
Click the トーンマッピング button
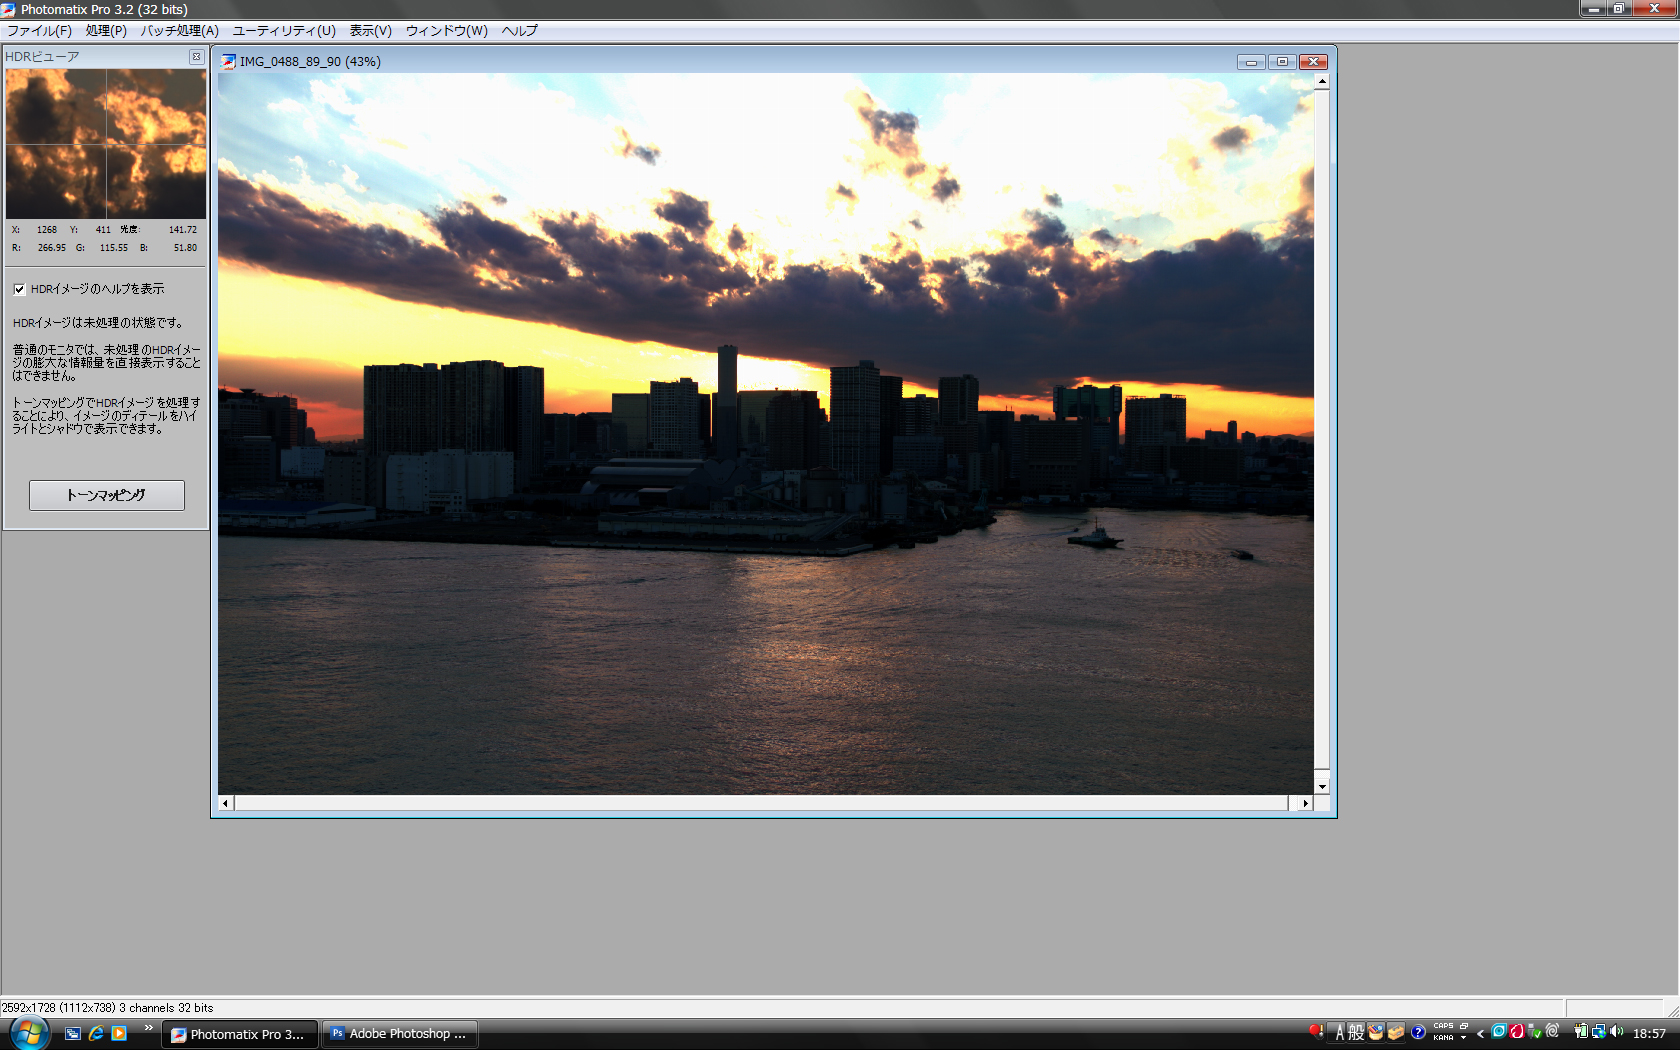[107, 495]
